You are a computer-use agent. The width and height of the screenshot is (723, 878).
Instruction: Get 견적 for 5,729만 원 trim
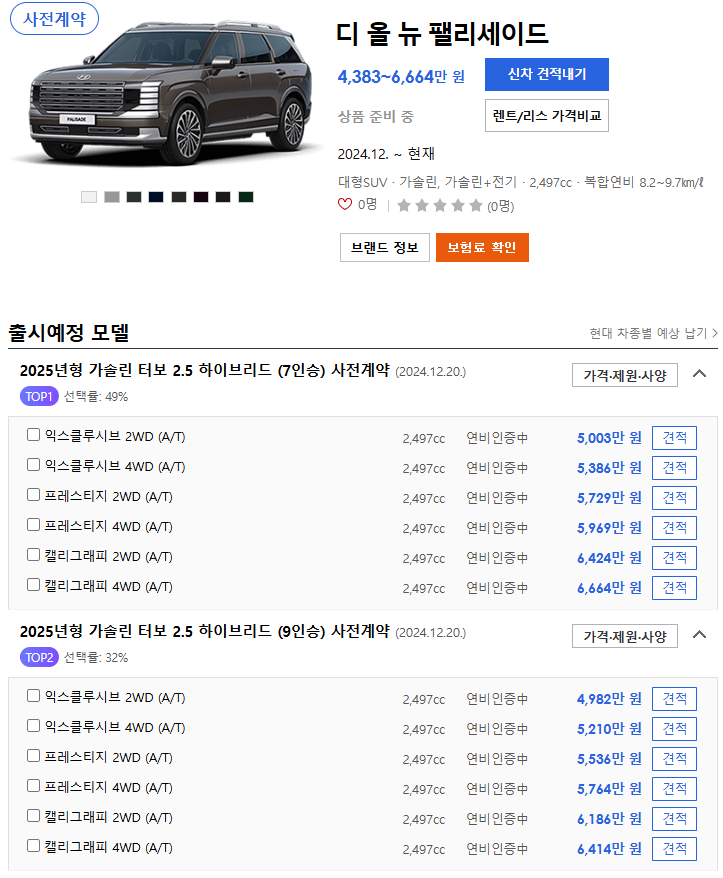coord(674,498)
